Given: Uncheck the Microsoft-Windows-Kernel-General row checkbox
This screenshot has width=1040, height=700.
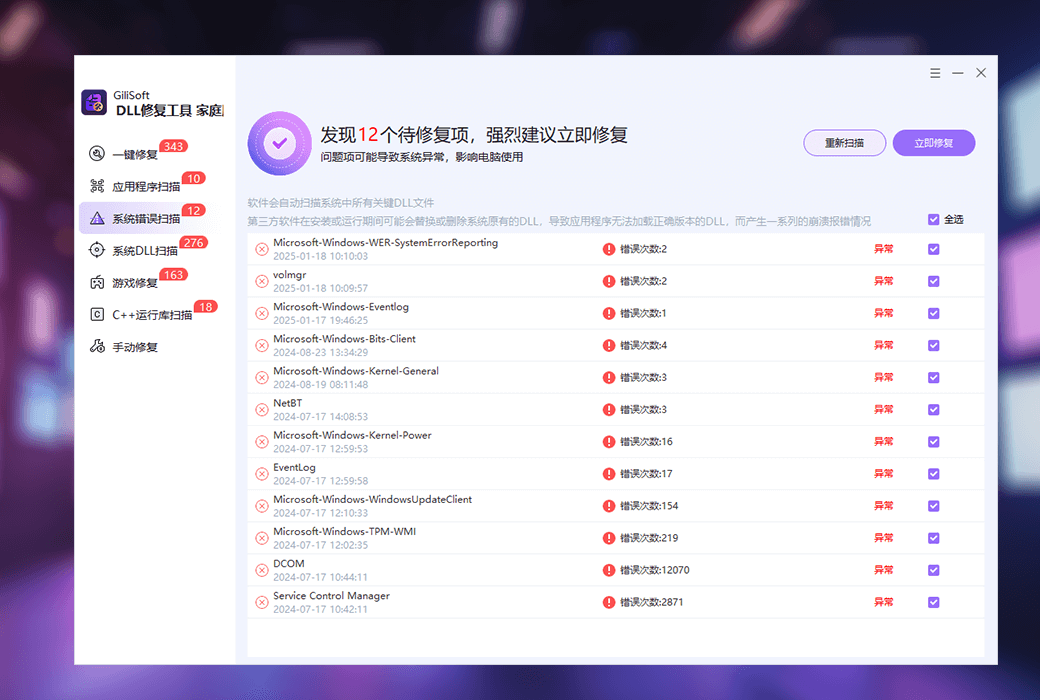Looking at the screenshot, I should point(934,378).
